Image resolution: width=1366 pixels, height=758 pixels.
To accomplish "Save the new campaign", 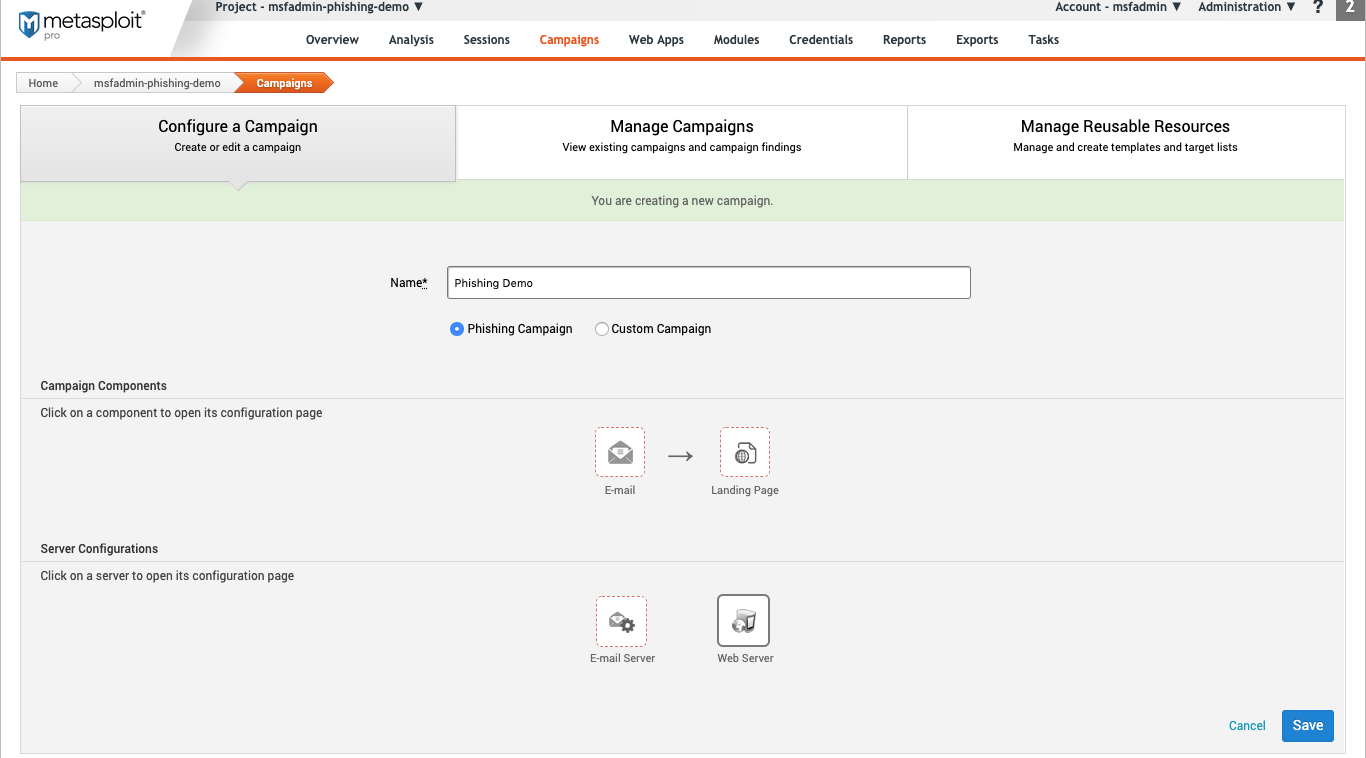I will click(x=1307, y=726).
